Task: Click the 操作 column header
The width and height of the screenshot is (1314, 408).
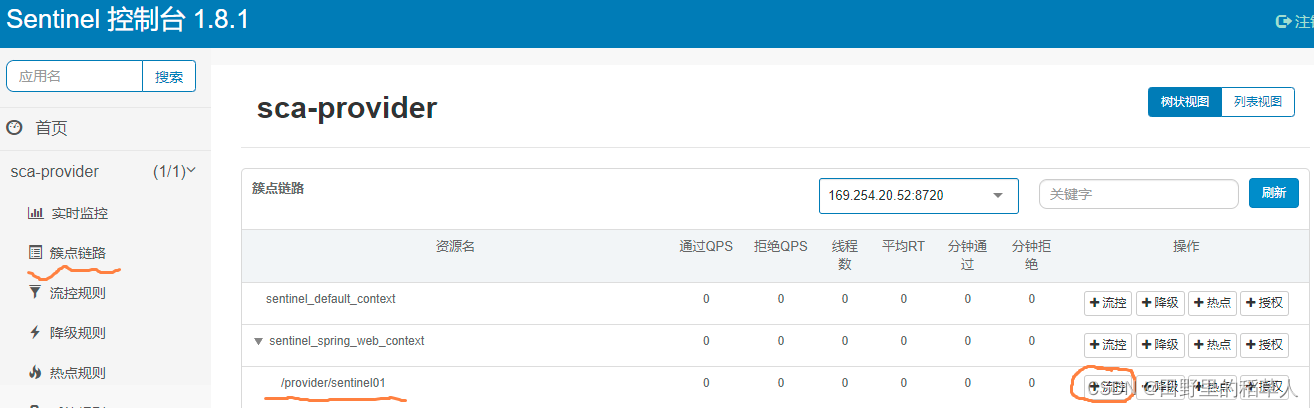Action: [1186, 246]
